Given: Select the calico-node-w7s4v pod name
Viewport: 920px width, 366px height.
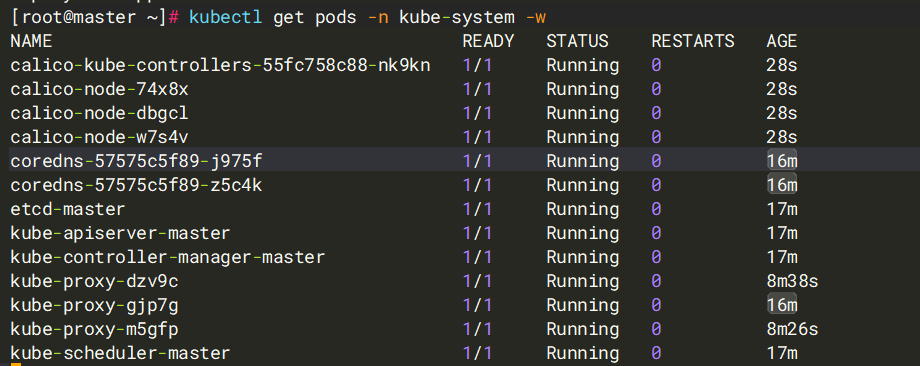Looking at the screenshot, I should (x=99, y=137).
